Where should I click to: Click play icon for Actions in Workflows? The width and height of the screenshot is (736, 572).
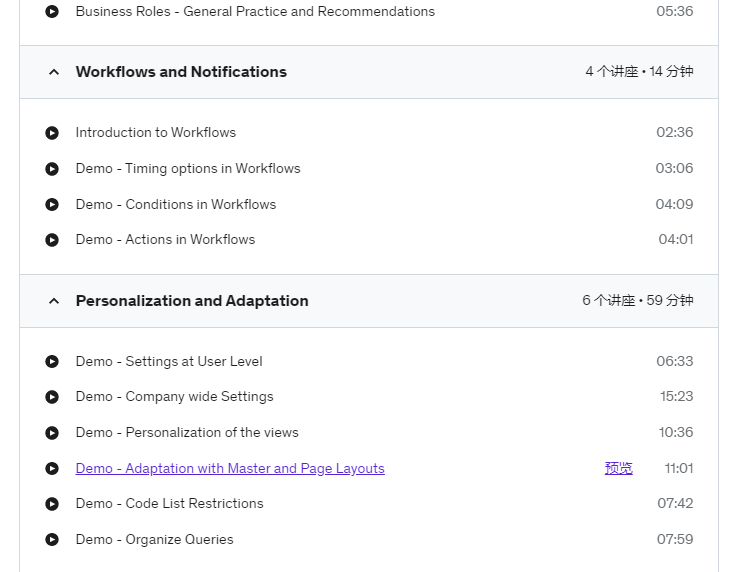click(x=52, y=240)
